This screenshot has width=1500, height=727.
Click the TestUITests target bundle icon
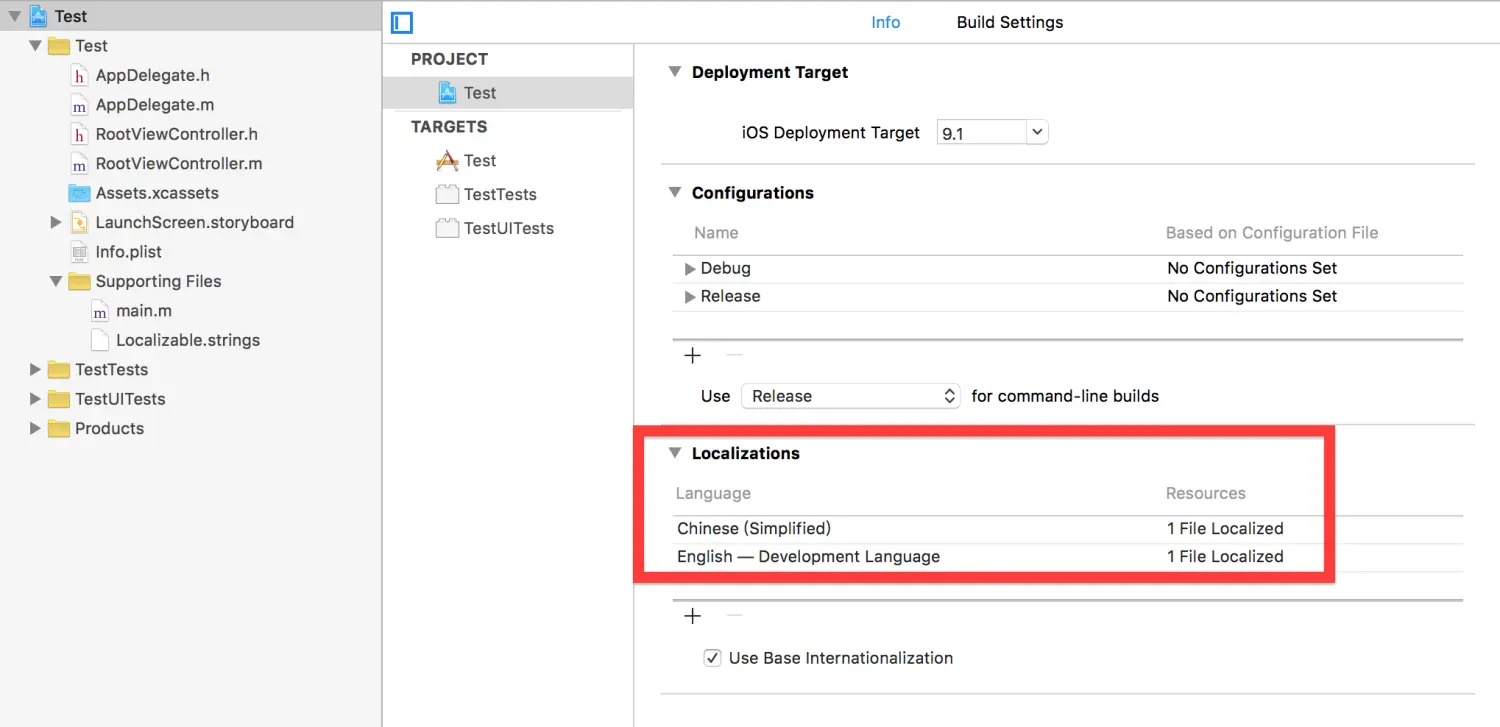tap(447, 228)
